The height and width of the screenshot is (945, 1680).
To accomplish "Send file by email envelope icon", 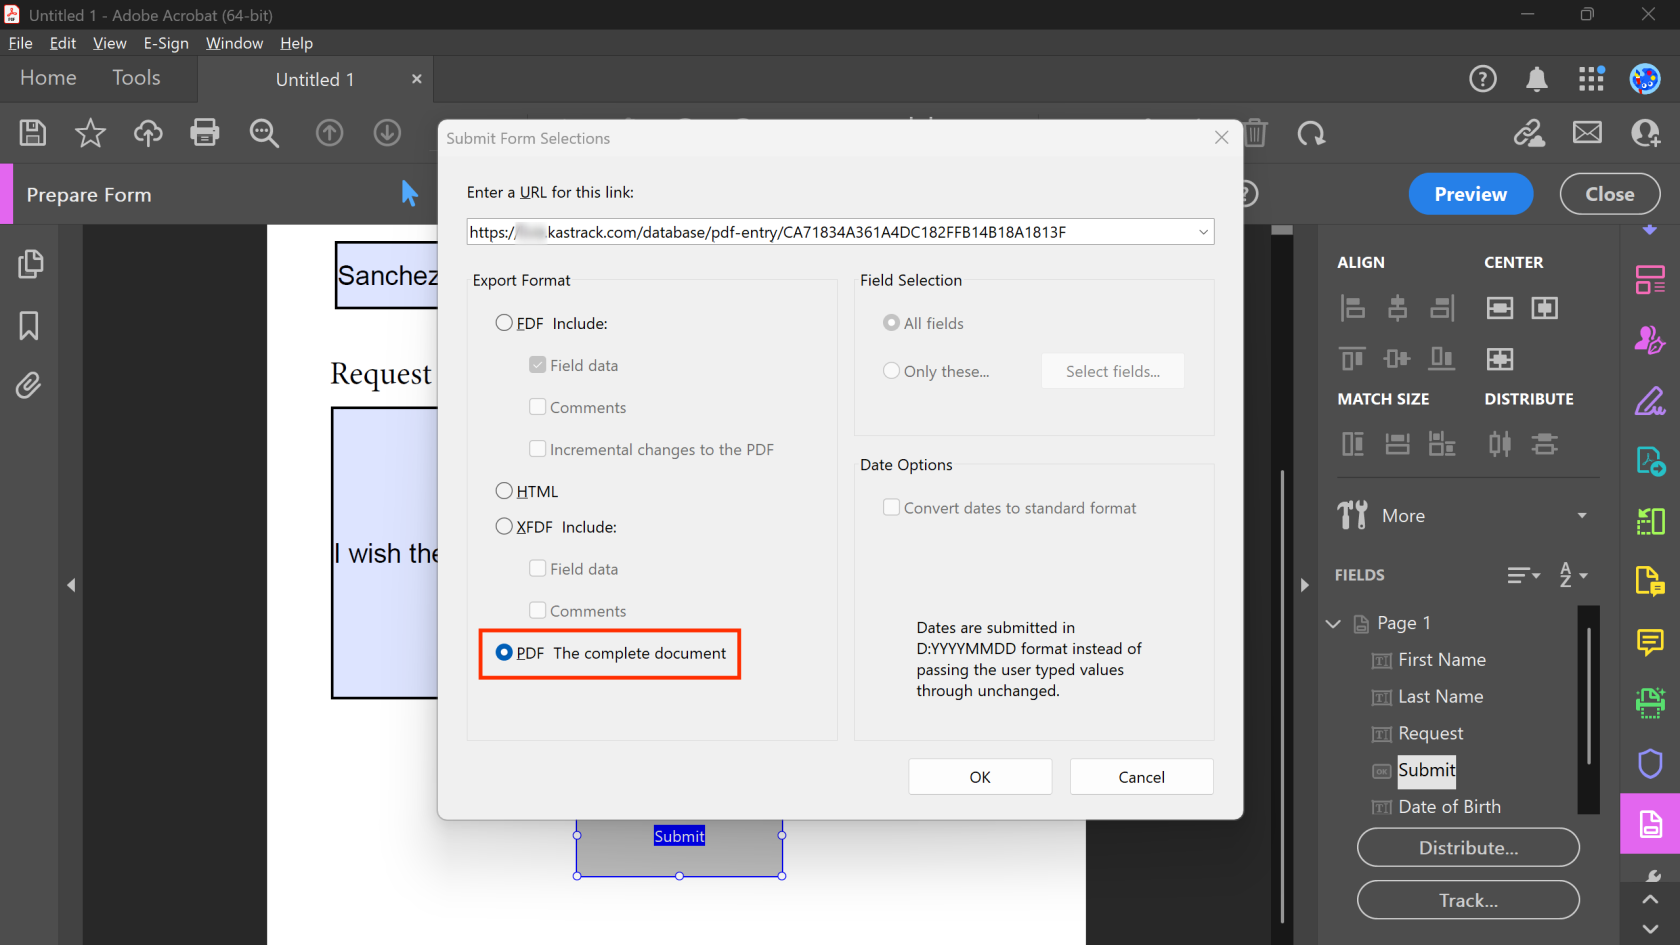I will click(1587, 132).
